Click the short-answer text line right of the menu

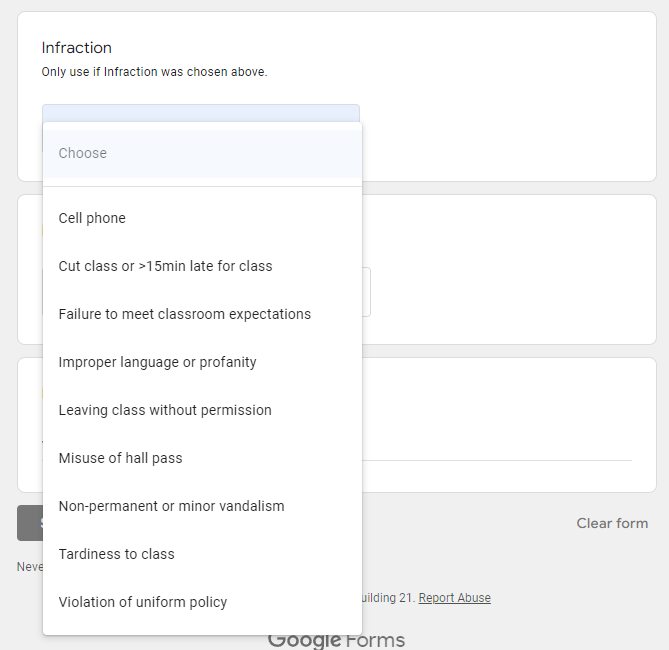[496, 460]
